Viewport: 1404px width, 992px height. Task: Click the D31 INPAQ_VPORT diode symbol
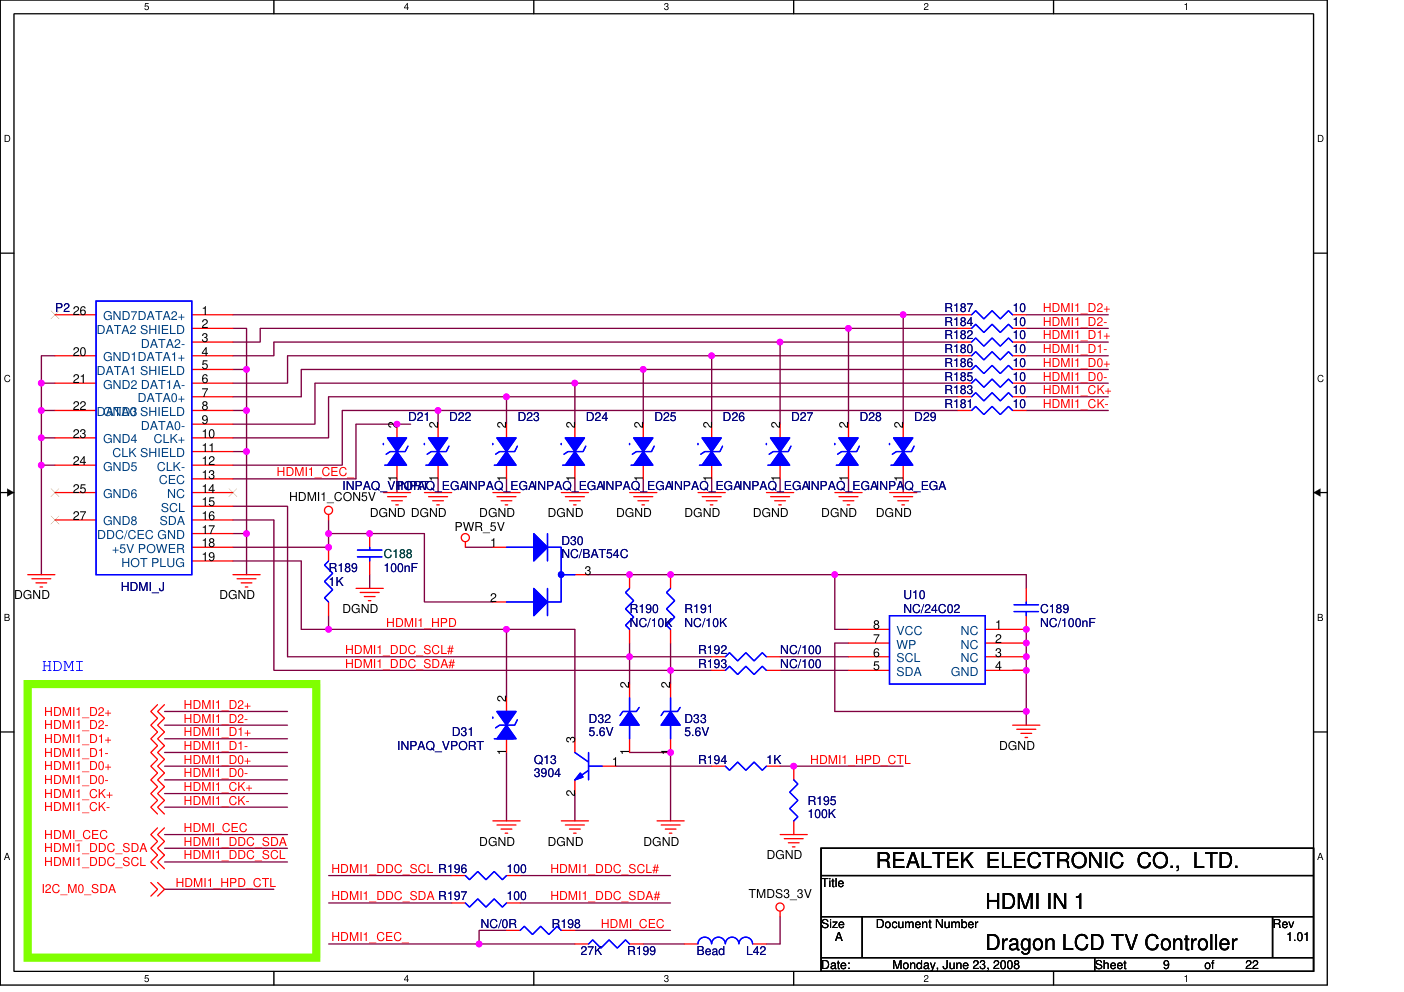point(506,725)
